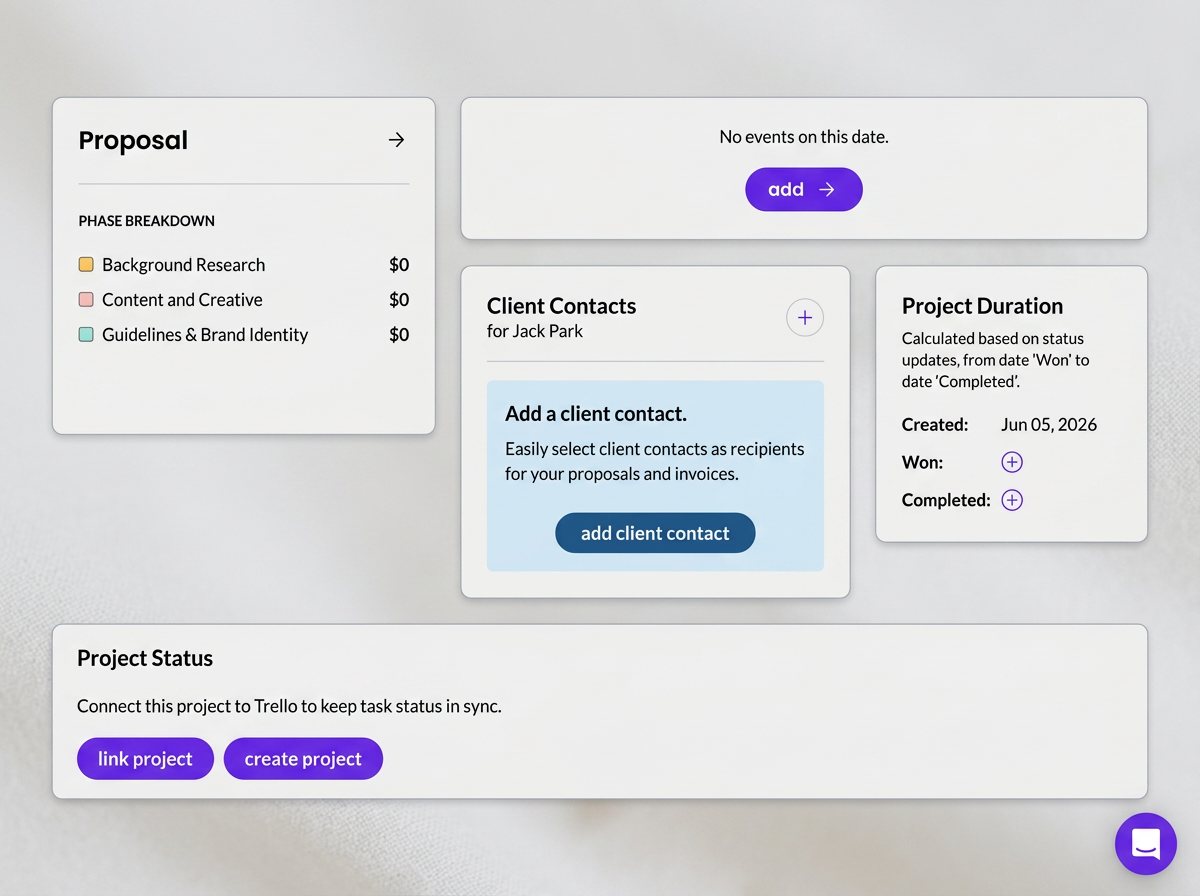Click the Project Status heading
The height and width of the screenshot is (896, 1200).
tap(145, 658)
